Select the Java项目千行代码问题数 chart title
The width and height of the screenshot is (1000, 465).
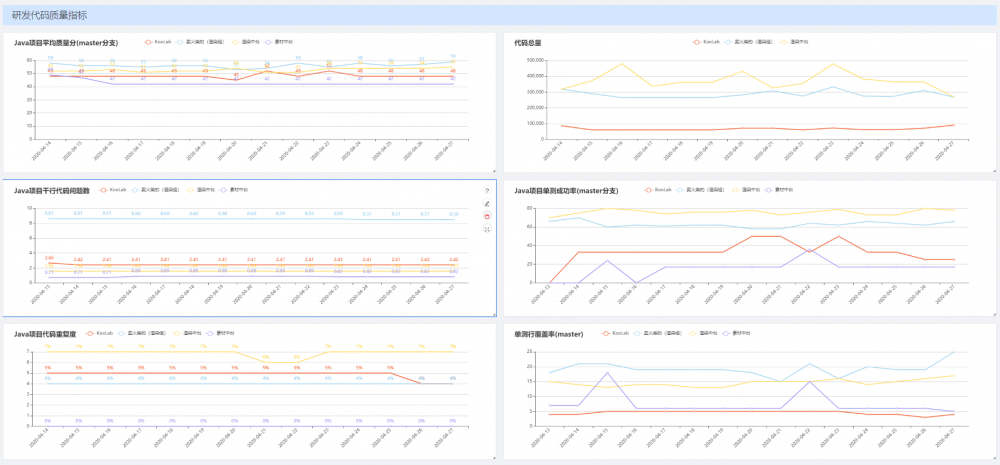[52, 191]
